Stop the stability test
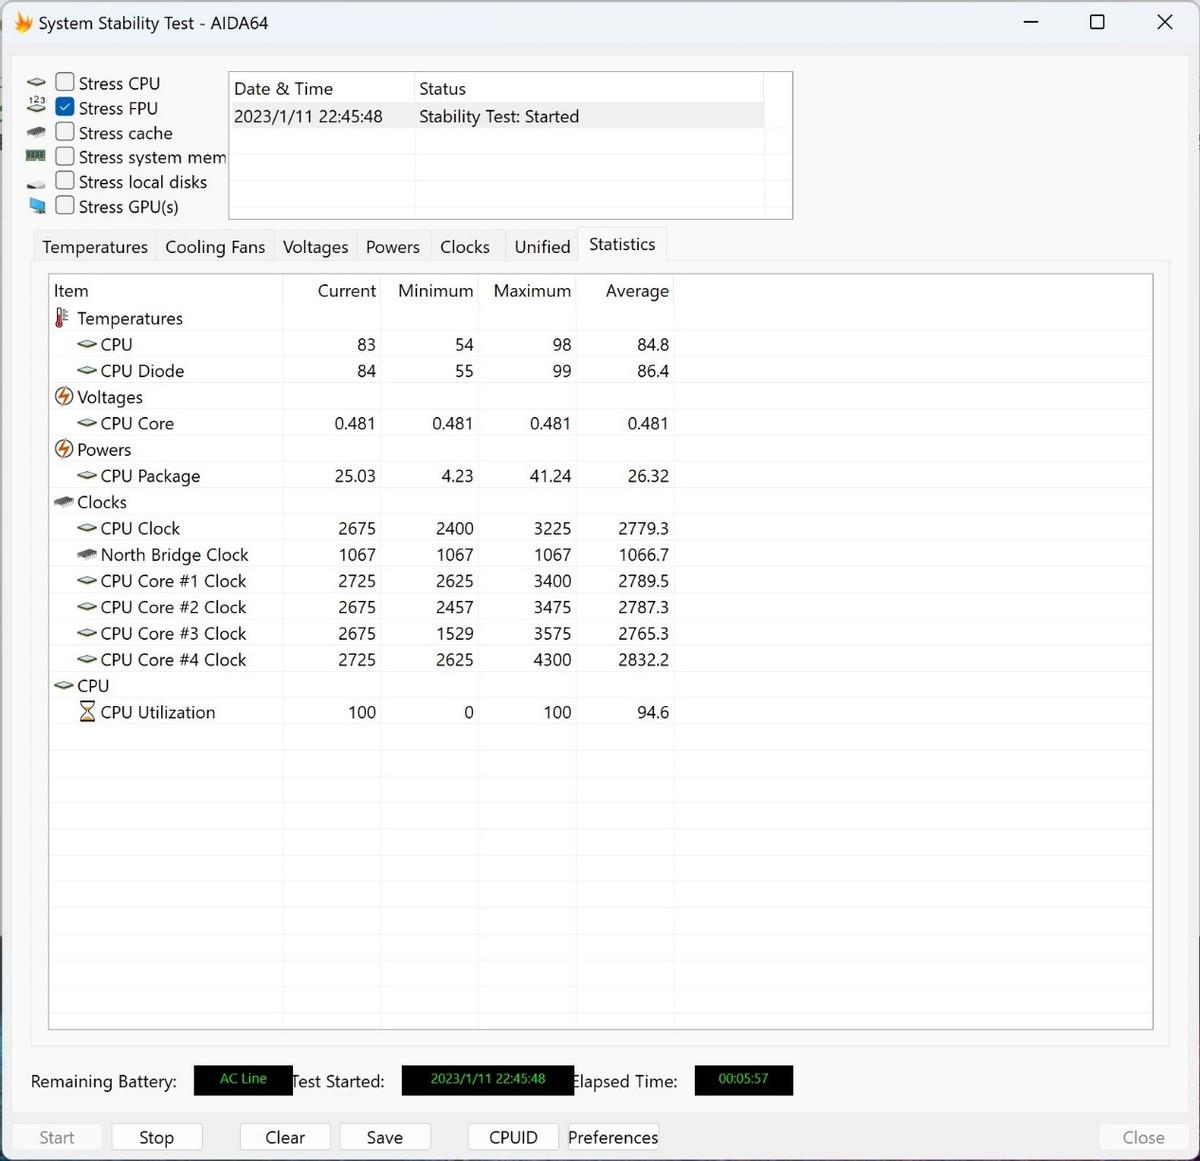Image resolution: width=1200 pixels, height=1161 pixels. pyautogui.click(x=156, y=1137)
